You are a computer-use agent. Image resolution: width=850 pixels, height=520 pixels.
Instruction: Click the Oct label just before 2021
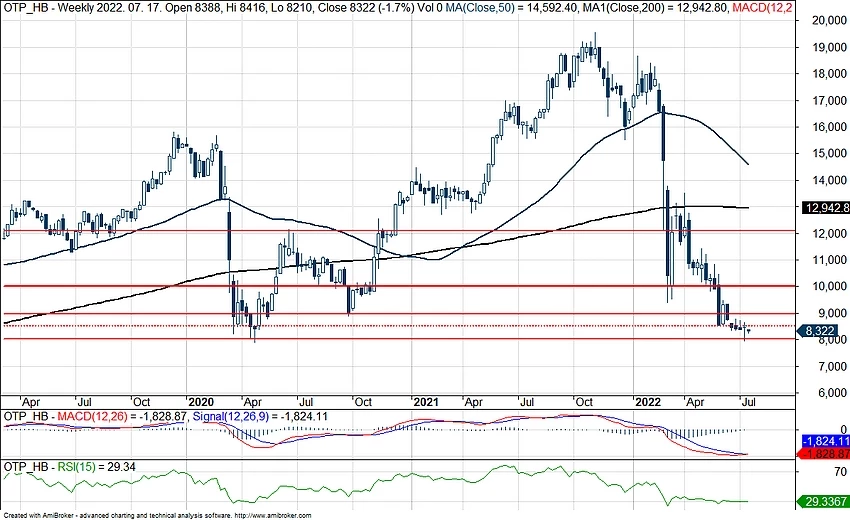click(x=363, y=402)
